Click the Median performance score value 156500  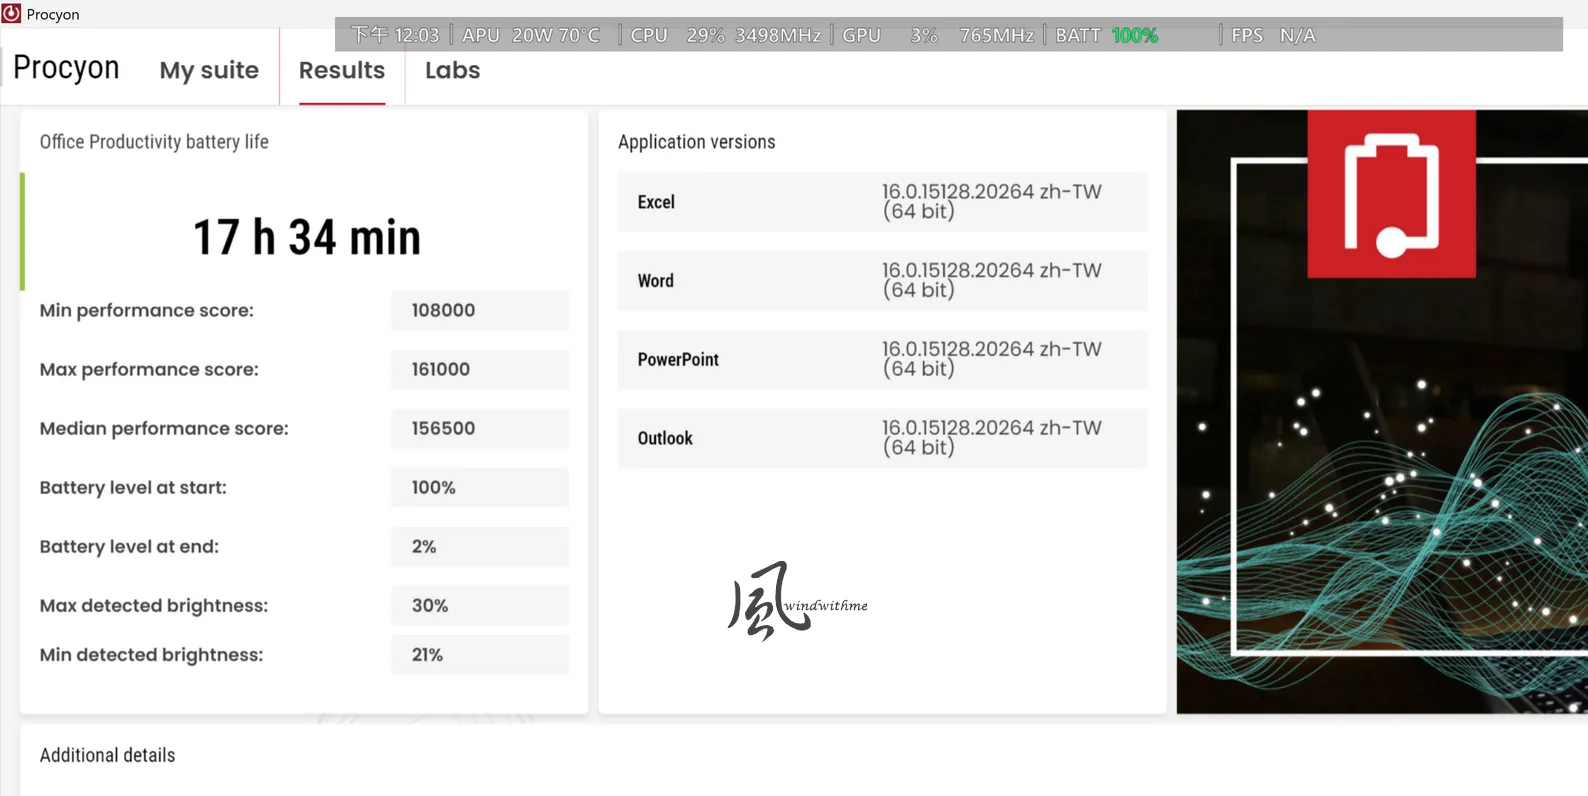pos(480,428)
